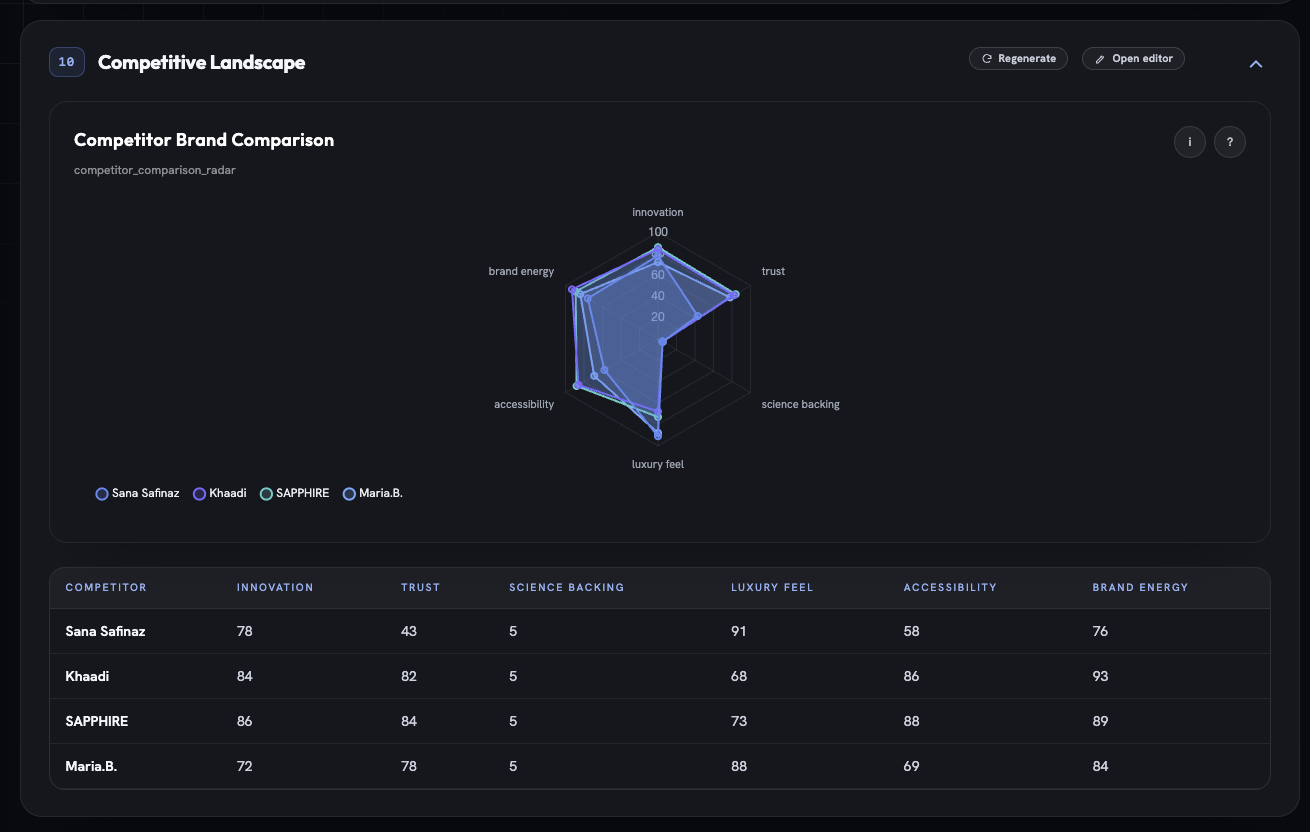This screenshot has width=1310, height=832.
Task: Click the Trust column header
Action: pyautogui.click(x=420, y=588)
